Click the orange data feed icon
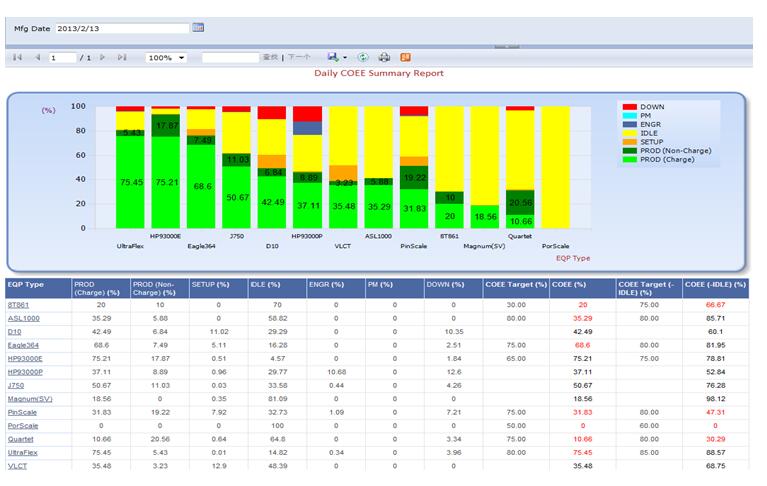 (405, 58)
